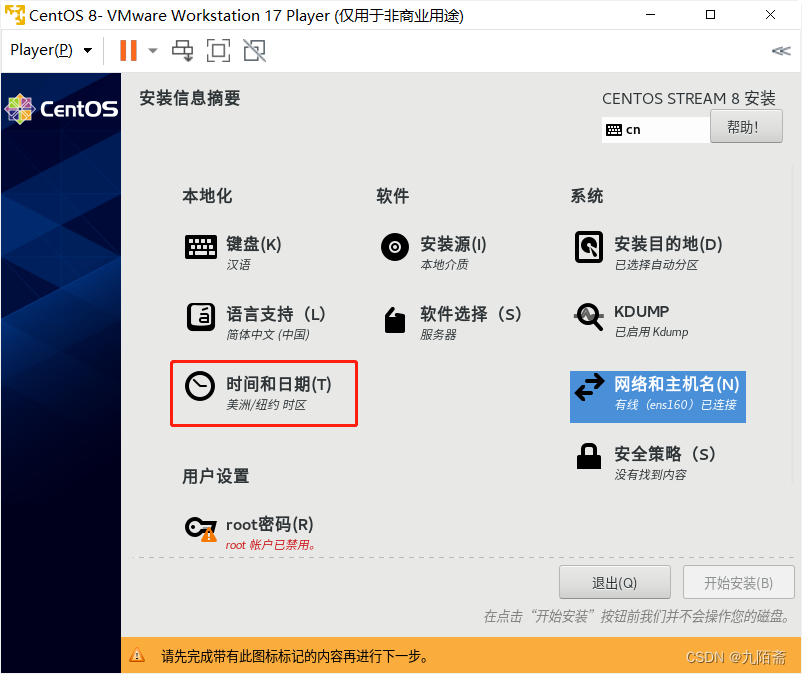802x674 pixels.
Task: Pause the virtual machine
Action: point(128,51)
